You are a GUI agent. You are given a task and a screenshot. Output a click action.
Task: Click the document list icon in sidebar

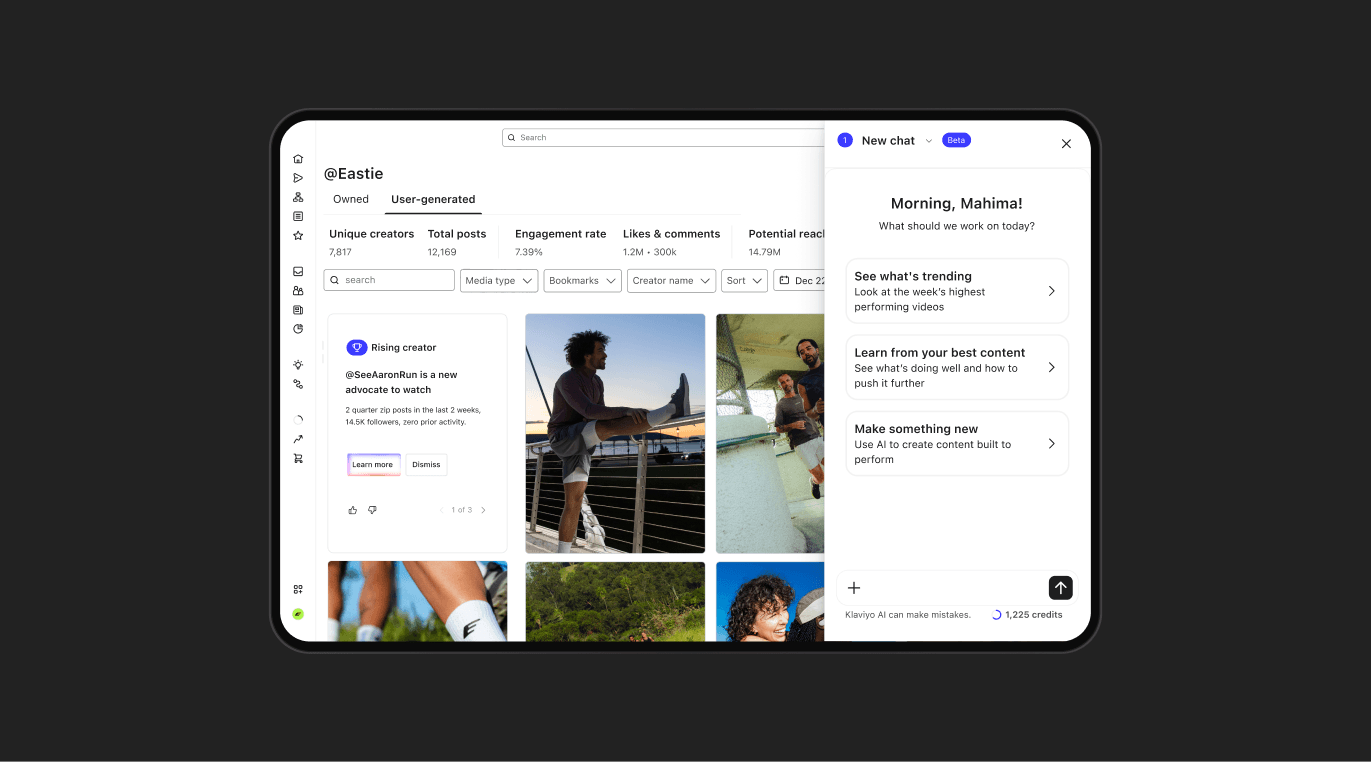[x=298, y=216]
